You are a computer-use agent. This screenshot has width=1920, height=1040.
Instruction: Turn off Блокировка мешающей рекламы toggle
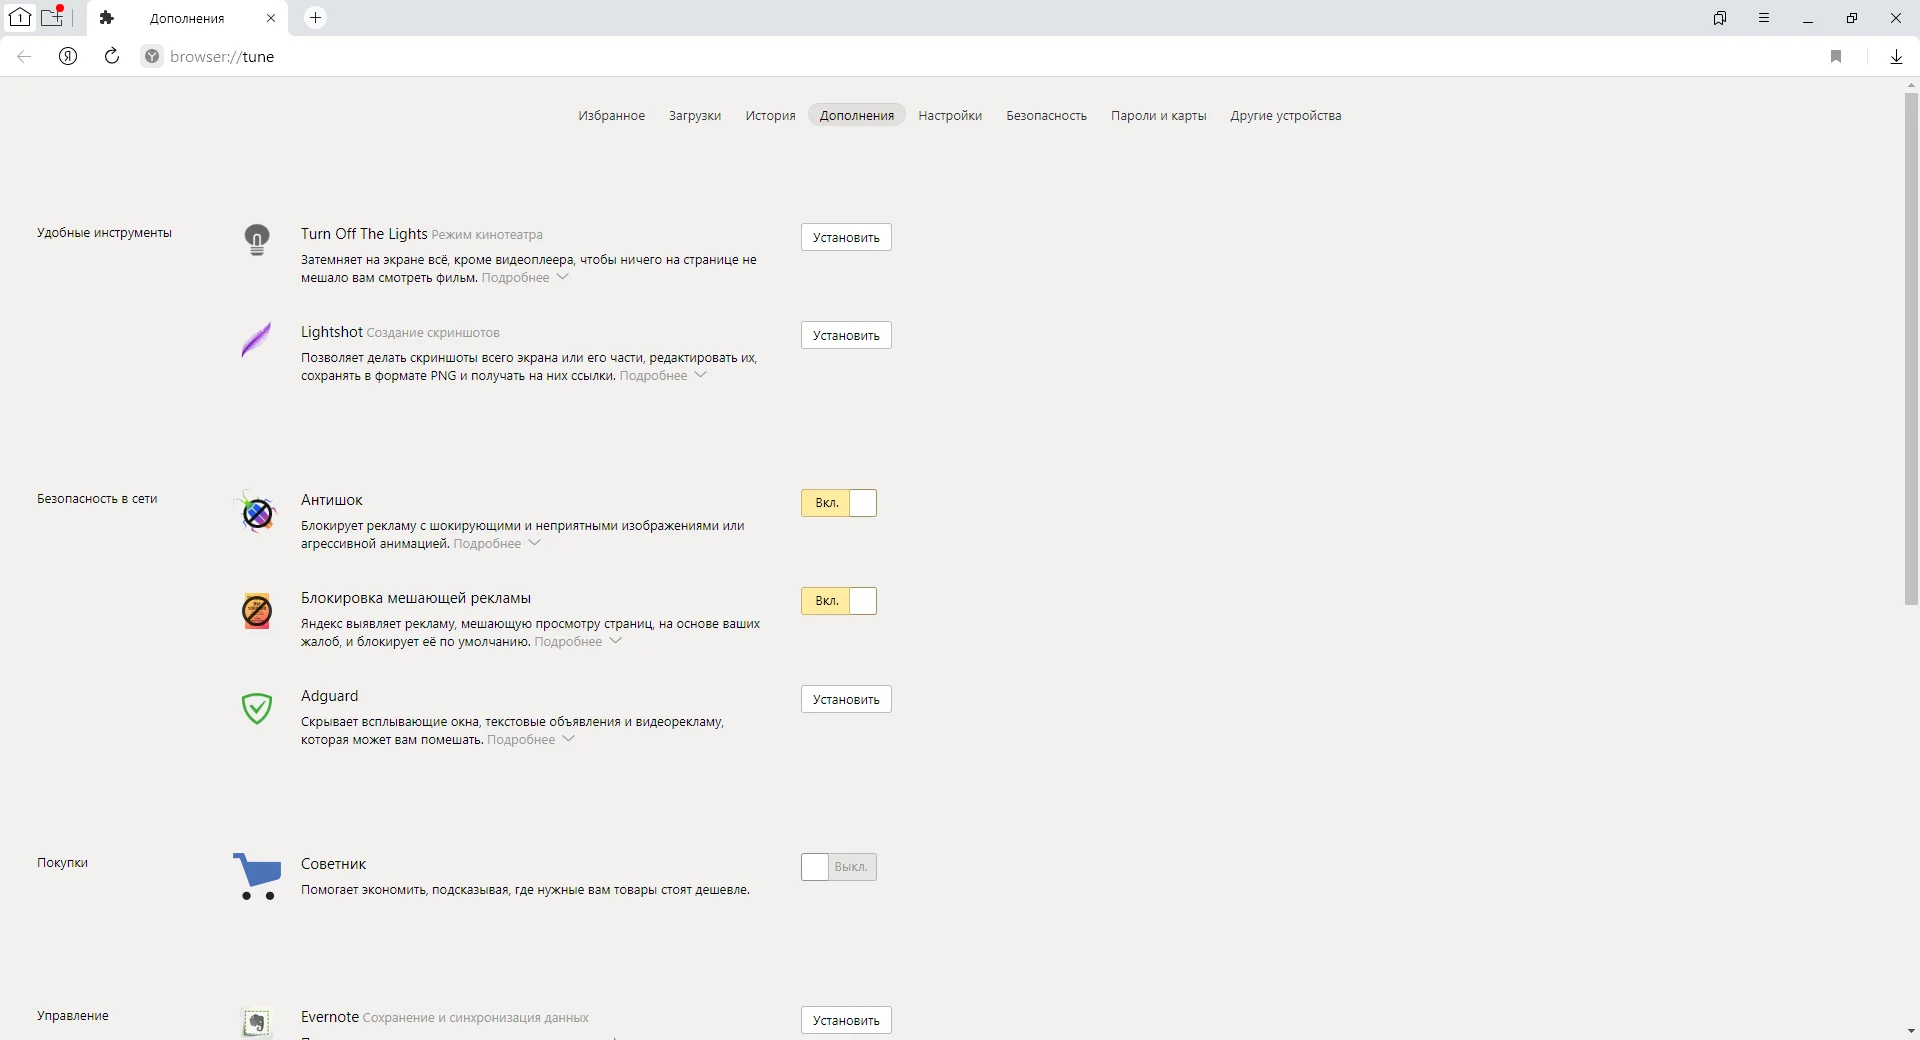pyautogui.click(x=839, y=601)
